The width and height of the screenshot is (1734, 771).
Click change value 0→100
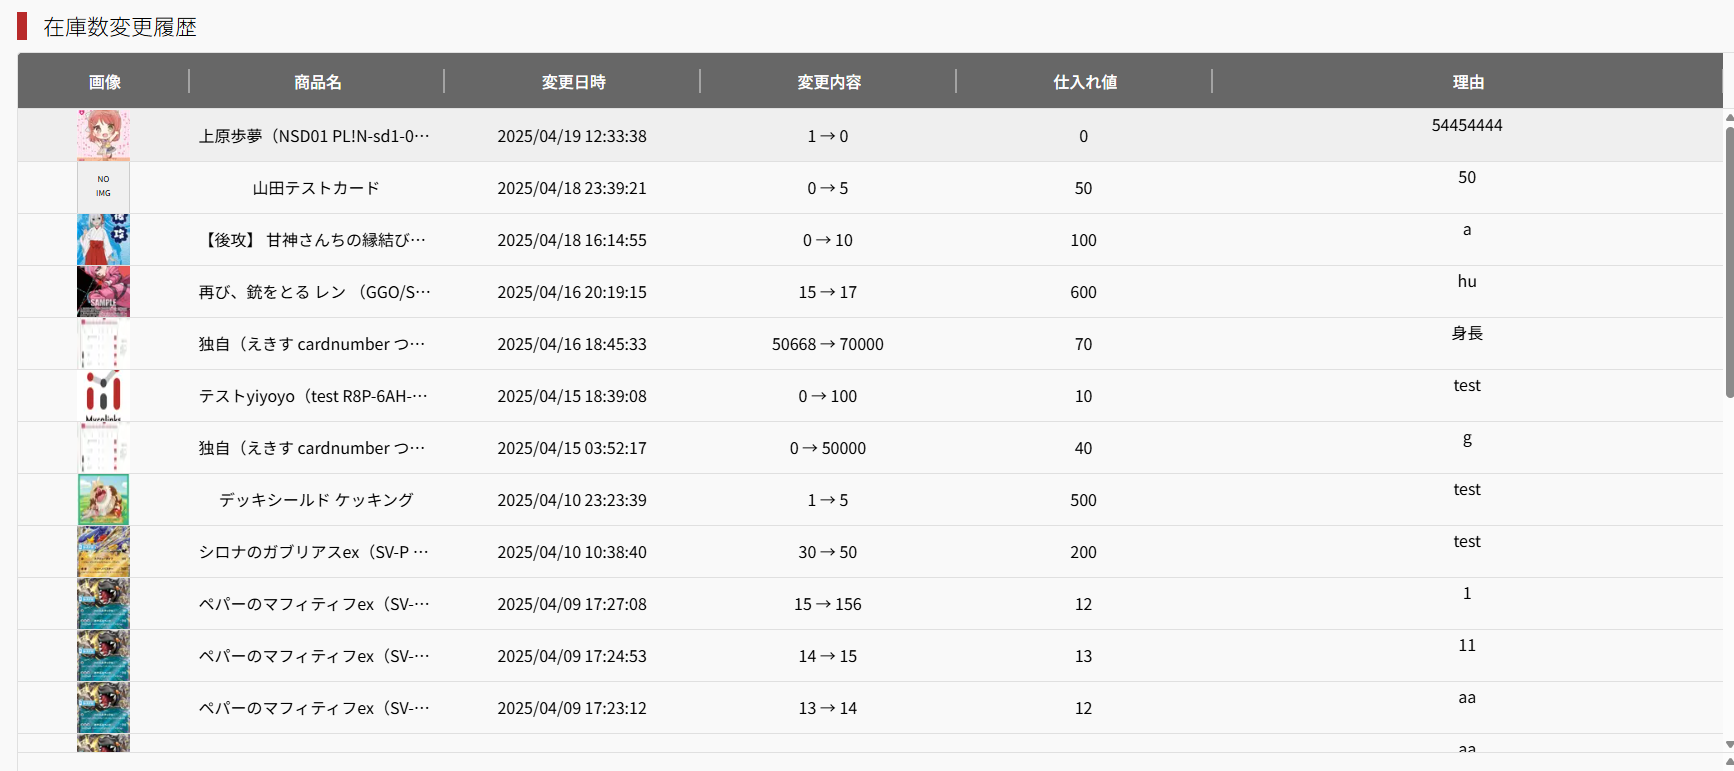pos(828,396)
